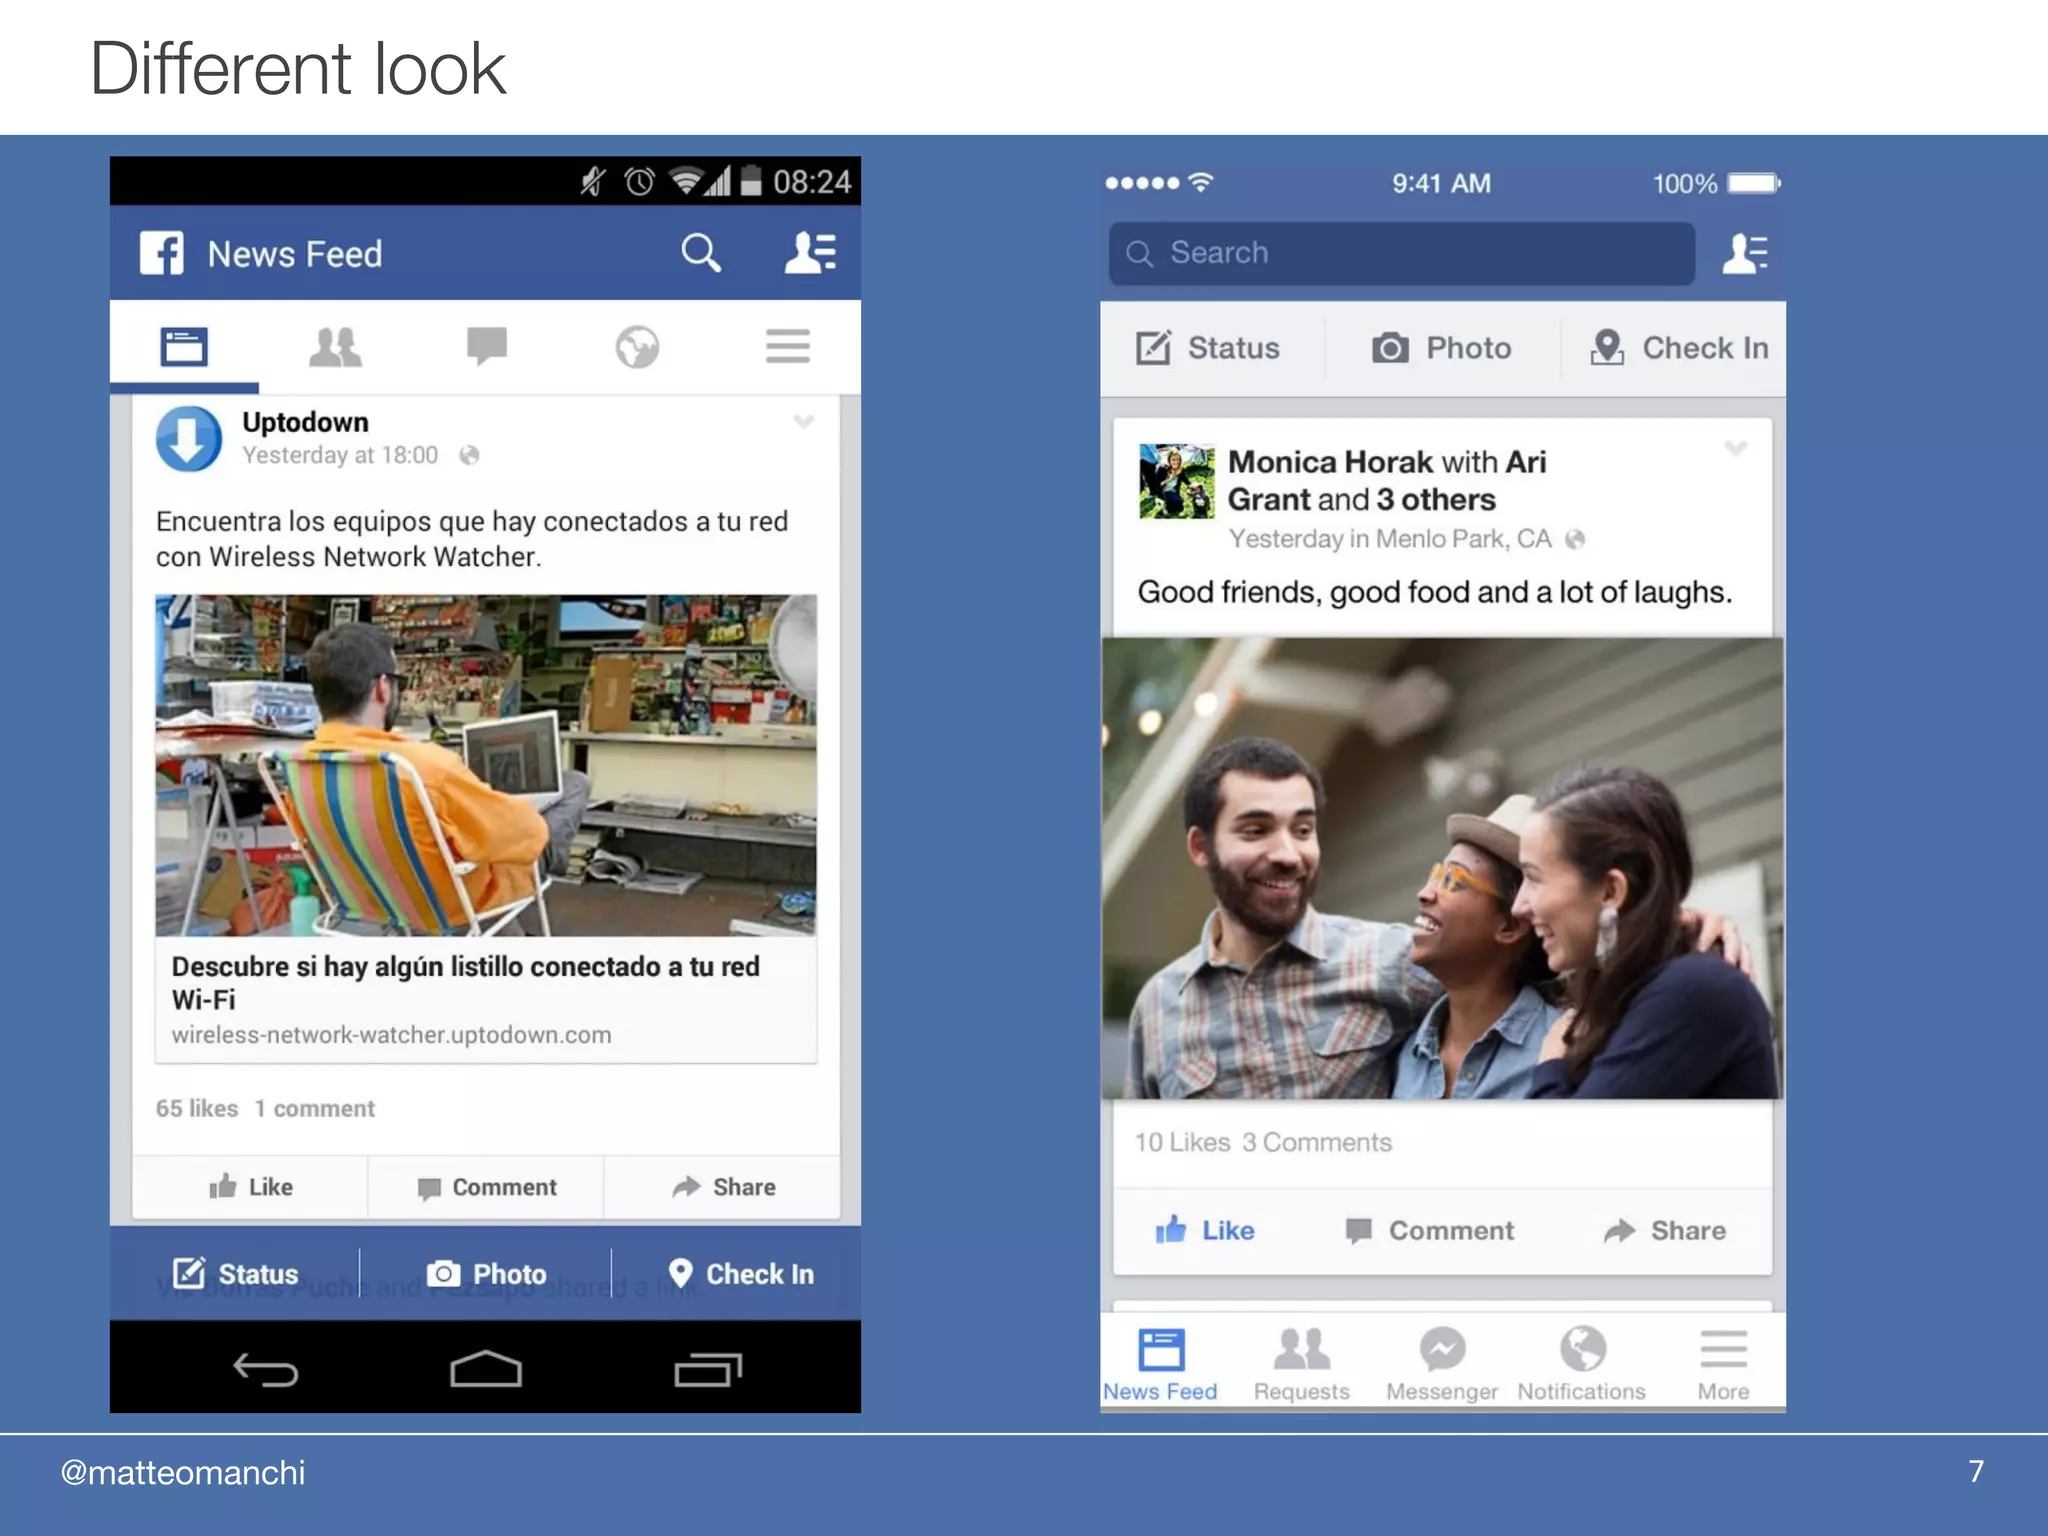Expand the Uptodown post options chevron

click(x=803, y=422)
